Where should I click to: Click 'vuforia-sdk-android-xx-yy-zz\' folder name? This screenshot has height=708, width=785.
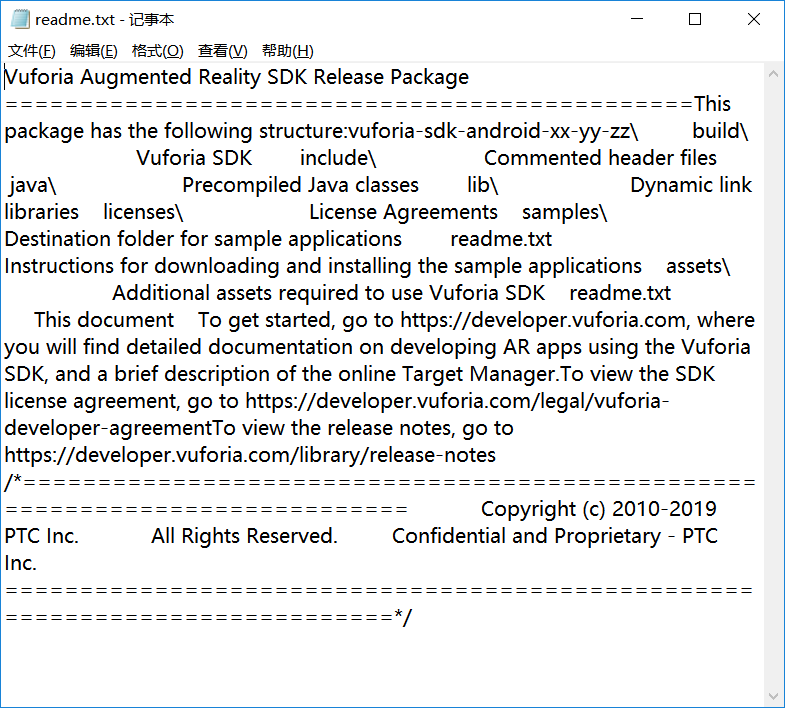coord(493,131)
